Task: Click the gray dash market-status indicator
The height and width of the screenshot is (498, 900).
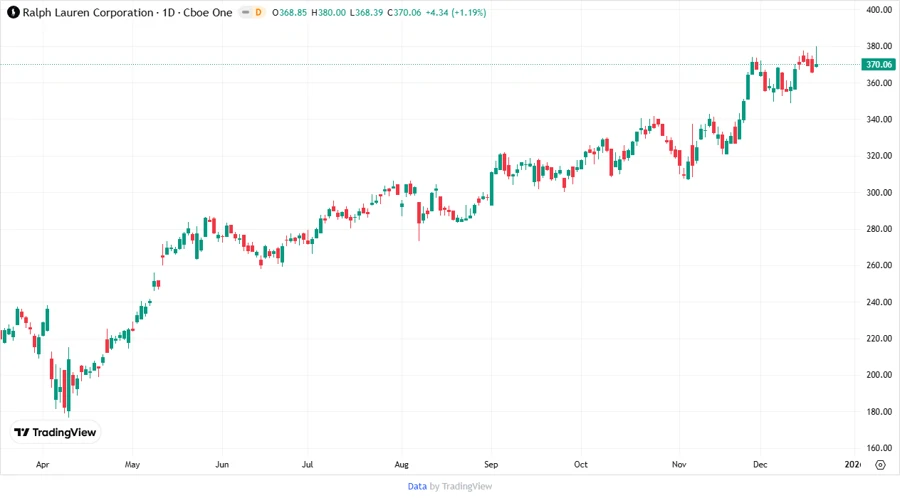Action: point(246,13)
